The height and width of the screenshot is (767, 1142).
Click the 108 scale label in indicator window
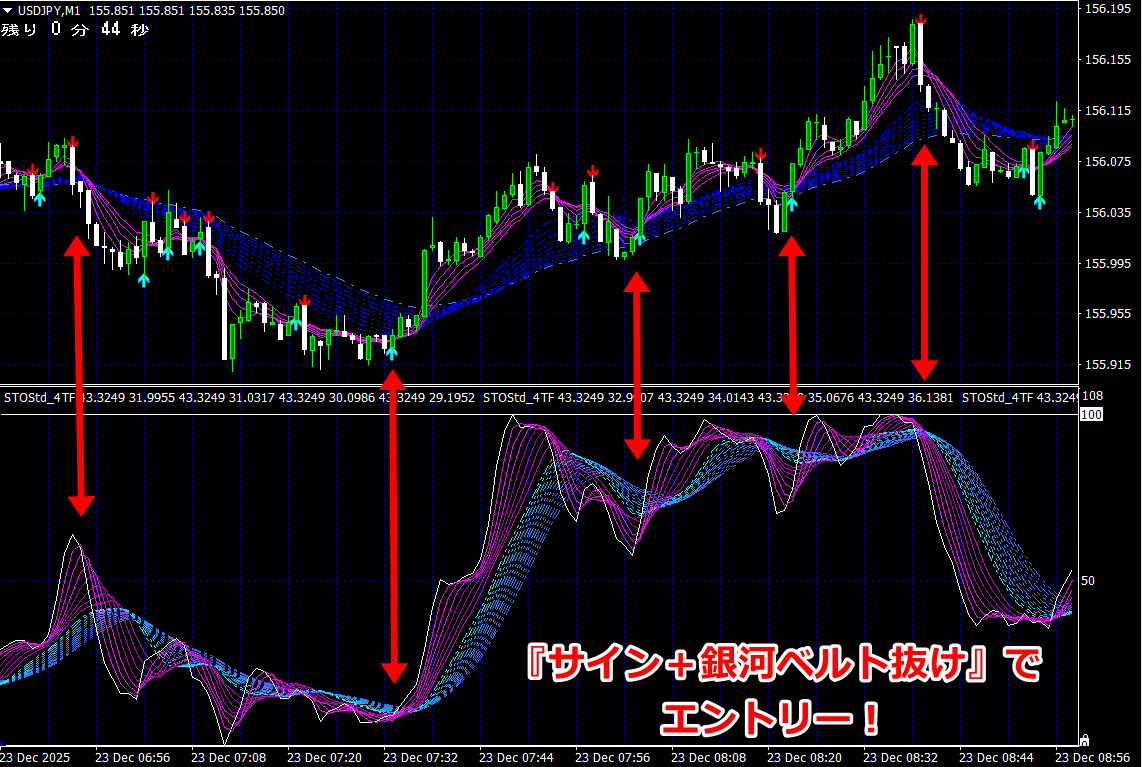(x=1093, y=396)
